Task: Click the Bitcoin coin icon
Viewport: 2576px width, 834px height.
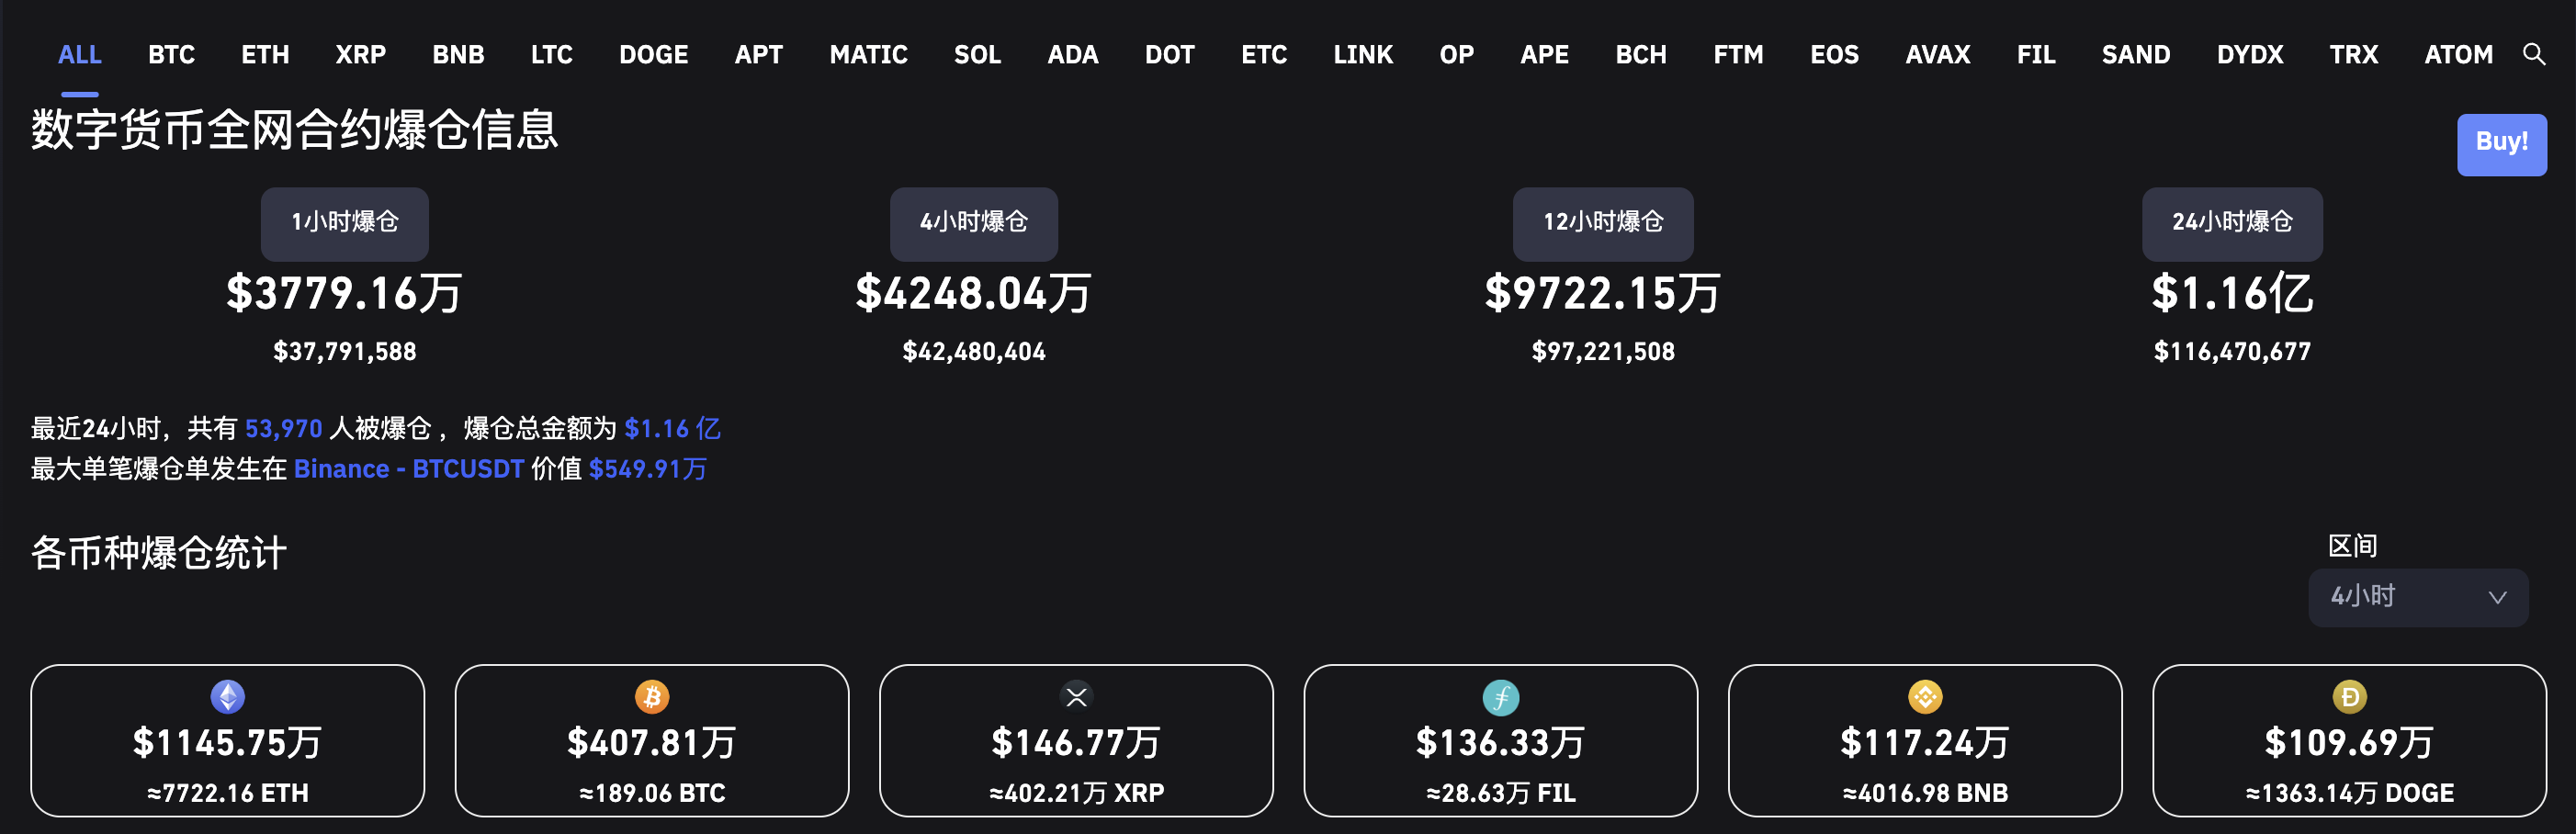Action: (x=652, y=696)
